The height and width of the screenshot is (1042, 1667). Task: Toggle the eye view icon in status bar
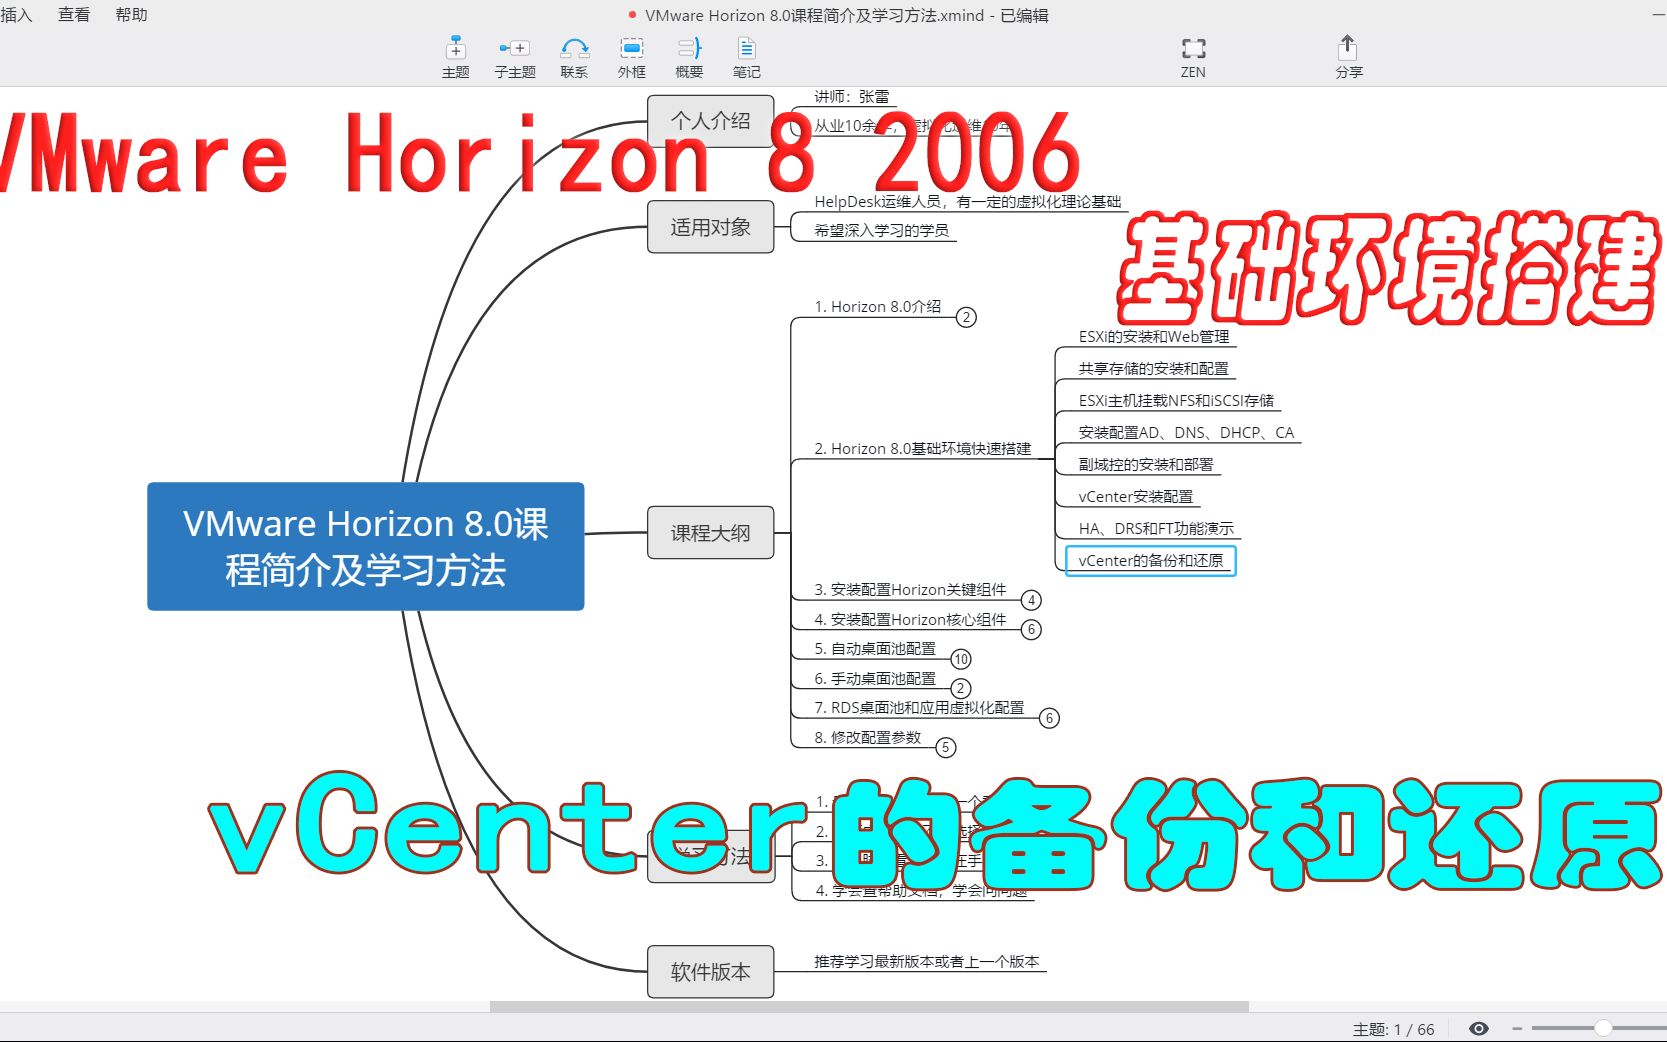[1479, 1028]
